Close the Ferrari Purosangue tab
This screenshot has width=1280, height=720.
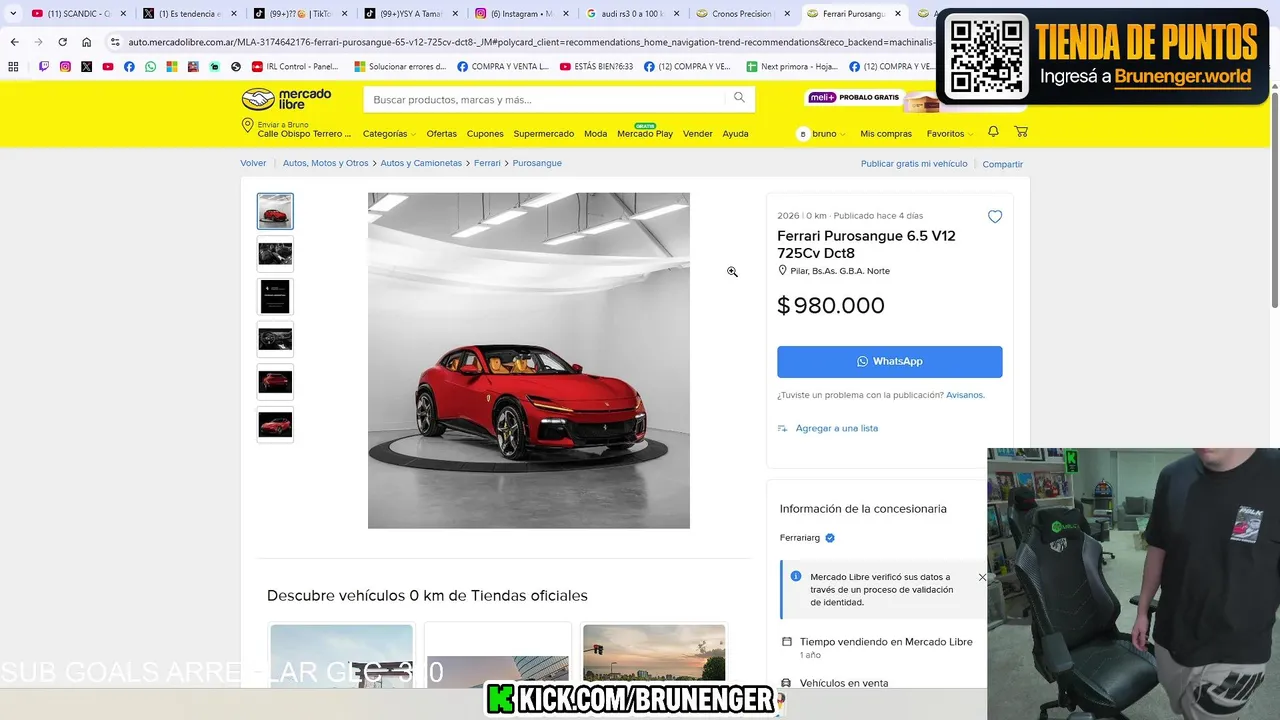(x=896, y=14)
